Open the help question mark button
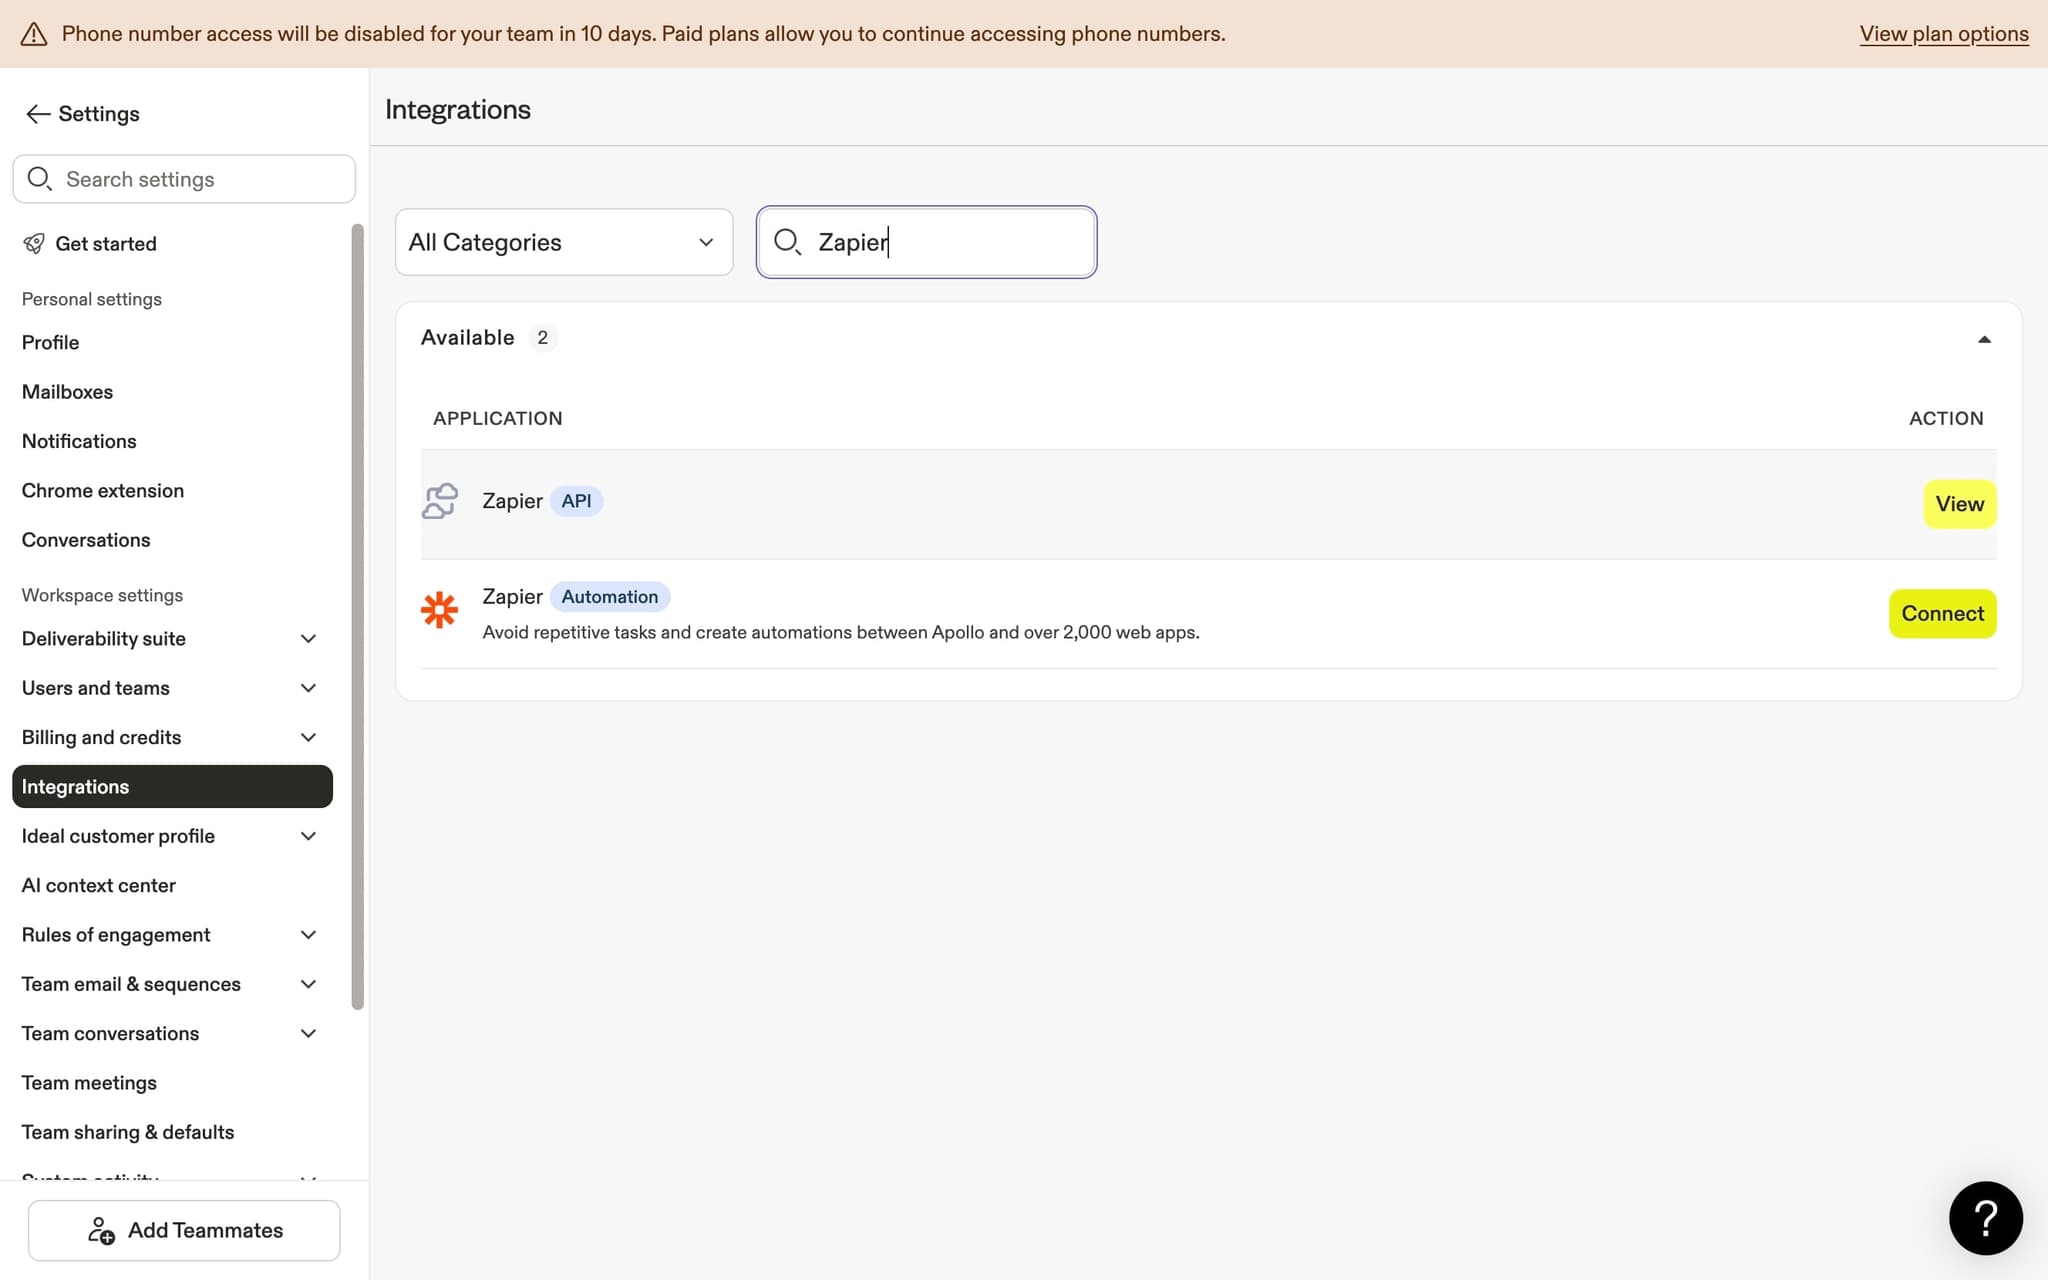Viewport: 2048px width, 1280px height. coord(1985,1218)
